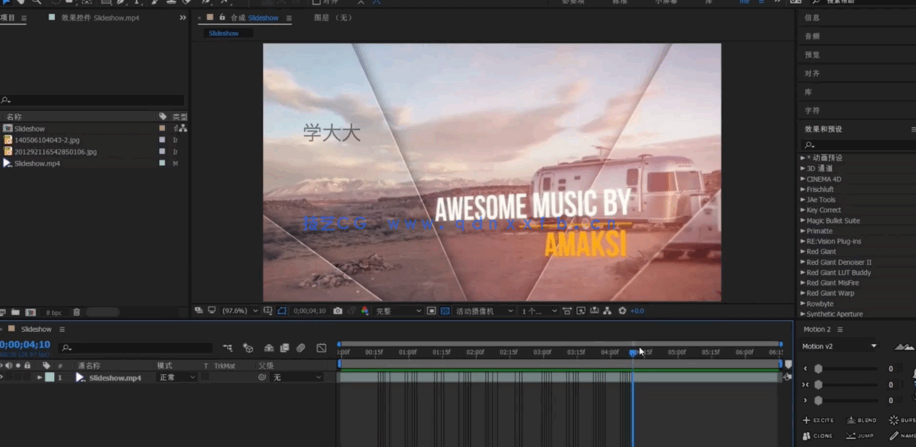Select Slideshow.mp4 in the Project panel
The height and width of the screenshot is (447, 916).
37,163
